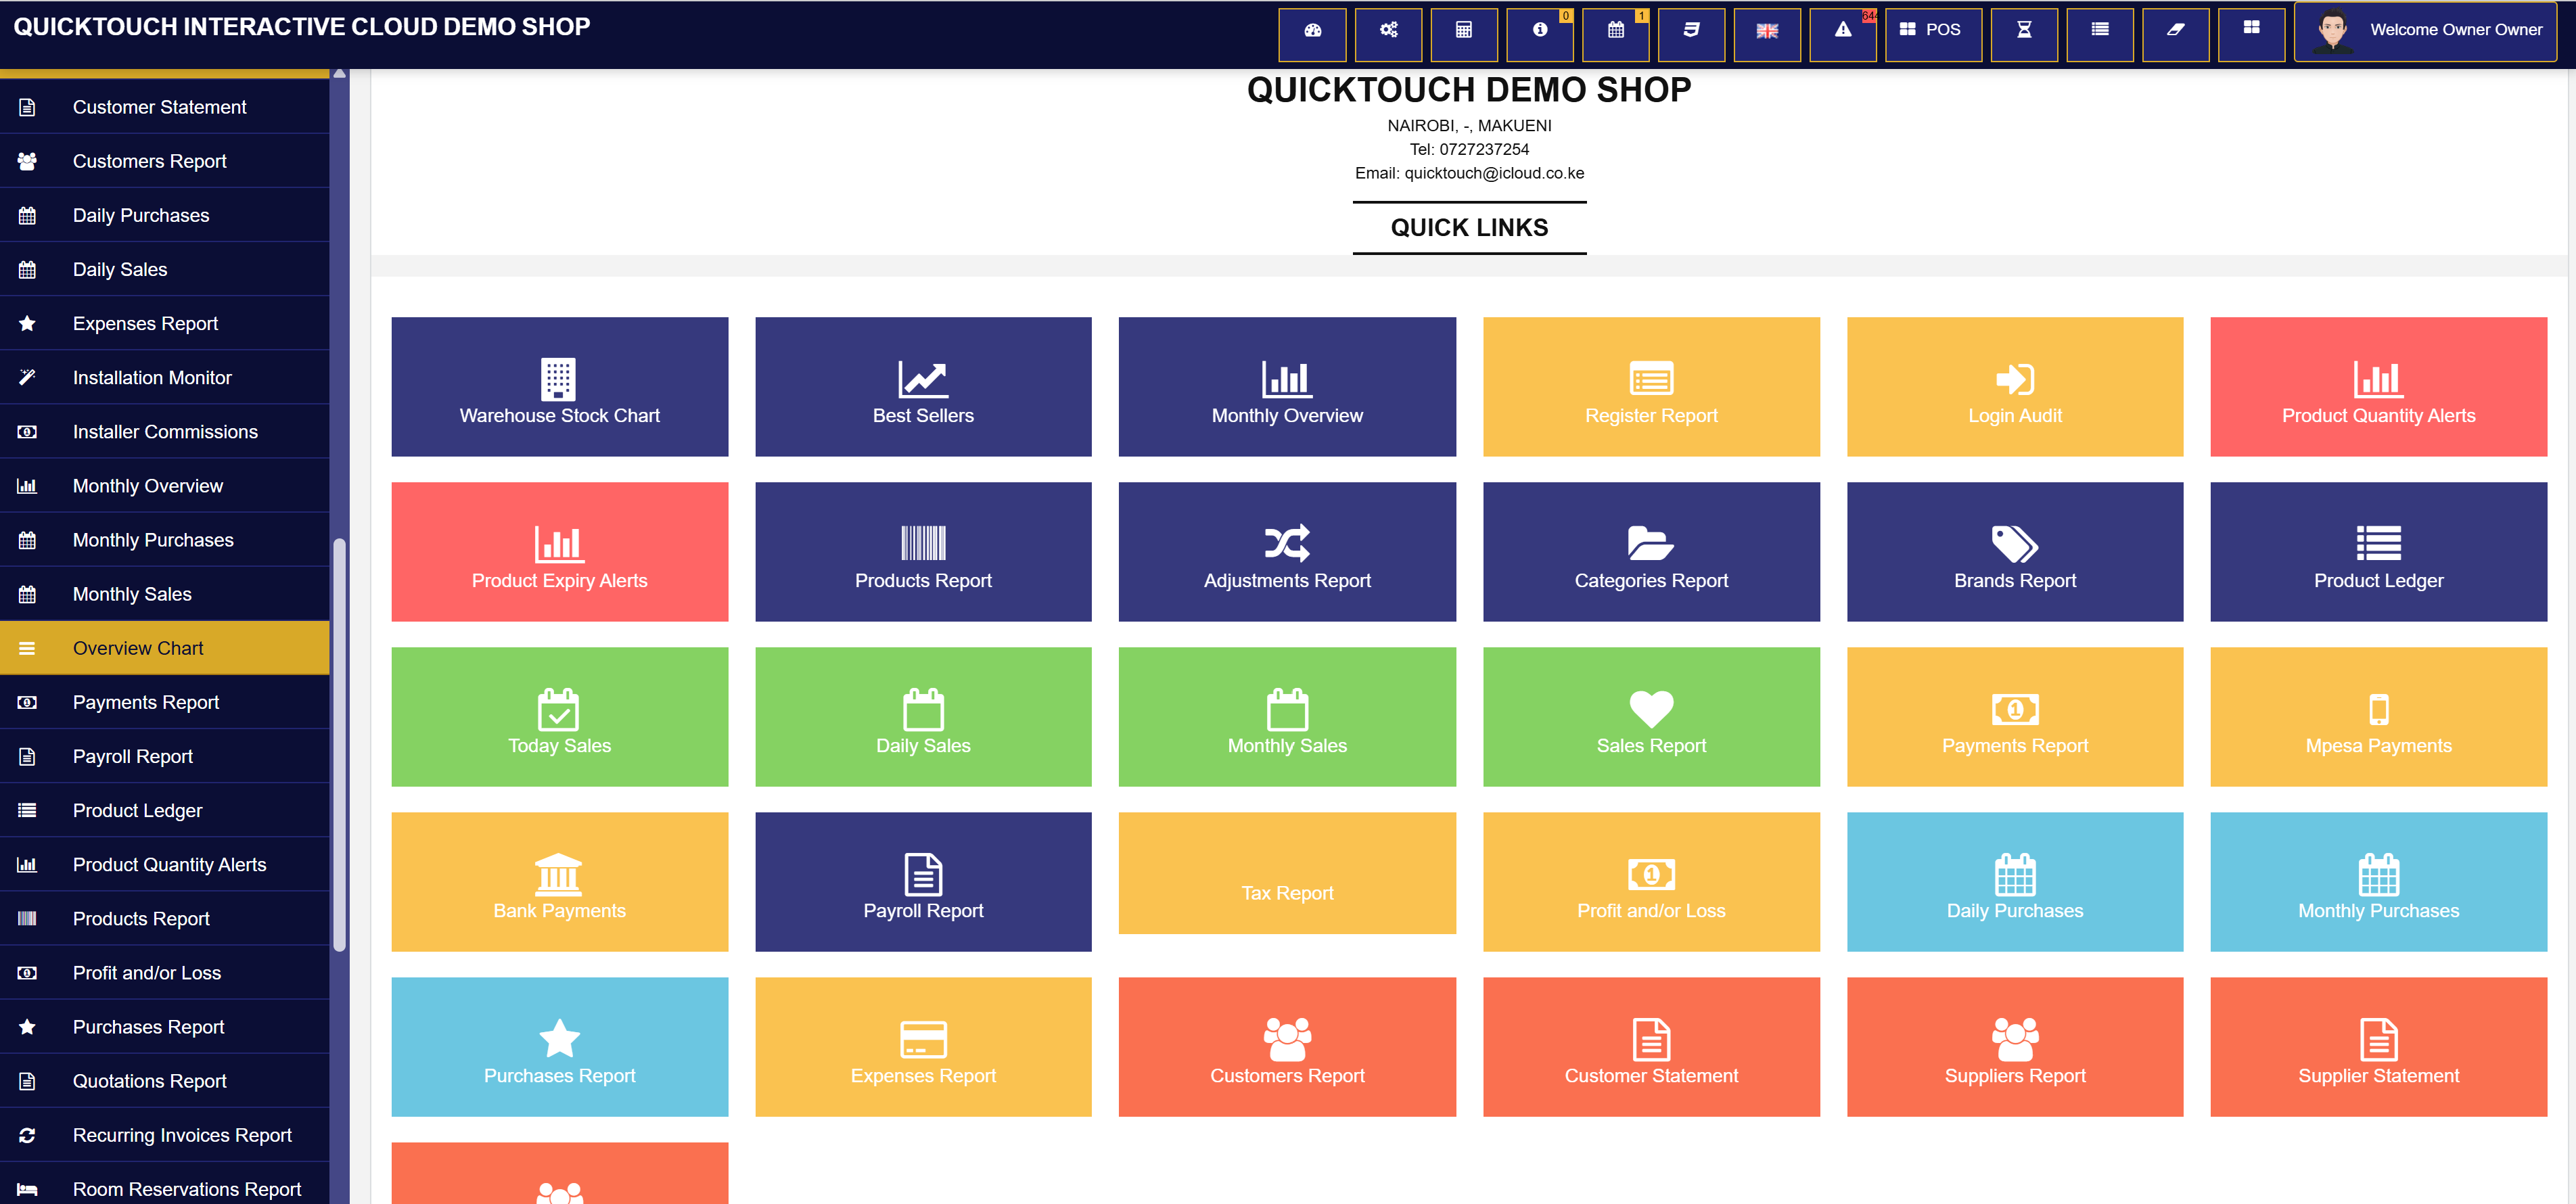
Task: Select Monthly Sales in the sidebar
Action: coord(164,593)
